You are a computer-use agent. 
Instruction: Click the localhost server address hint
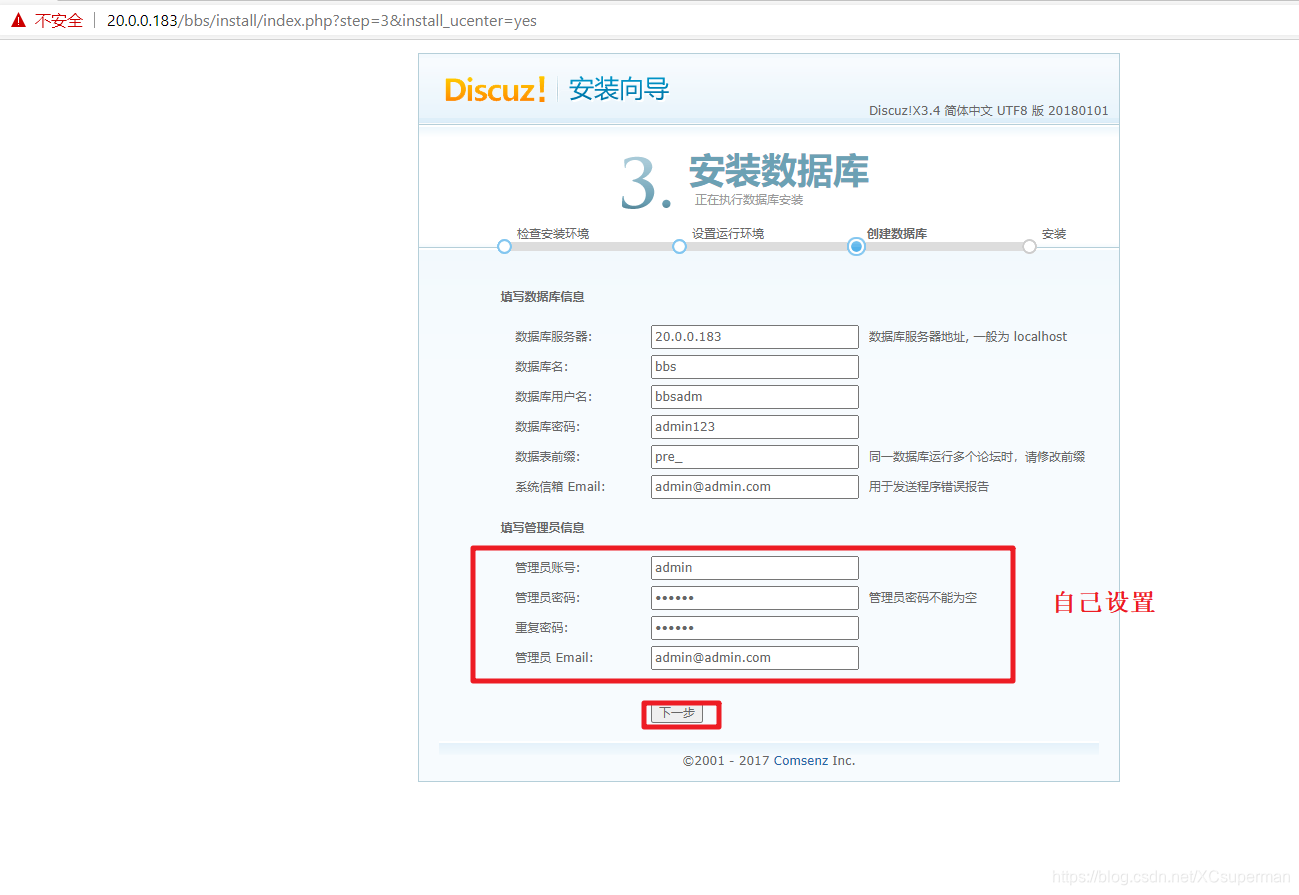(968, 337)
